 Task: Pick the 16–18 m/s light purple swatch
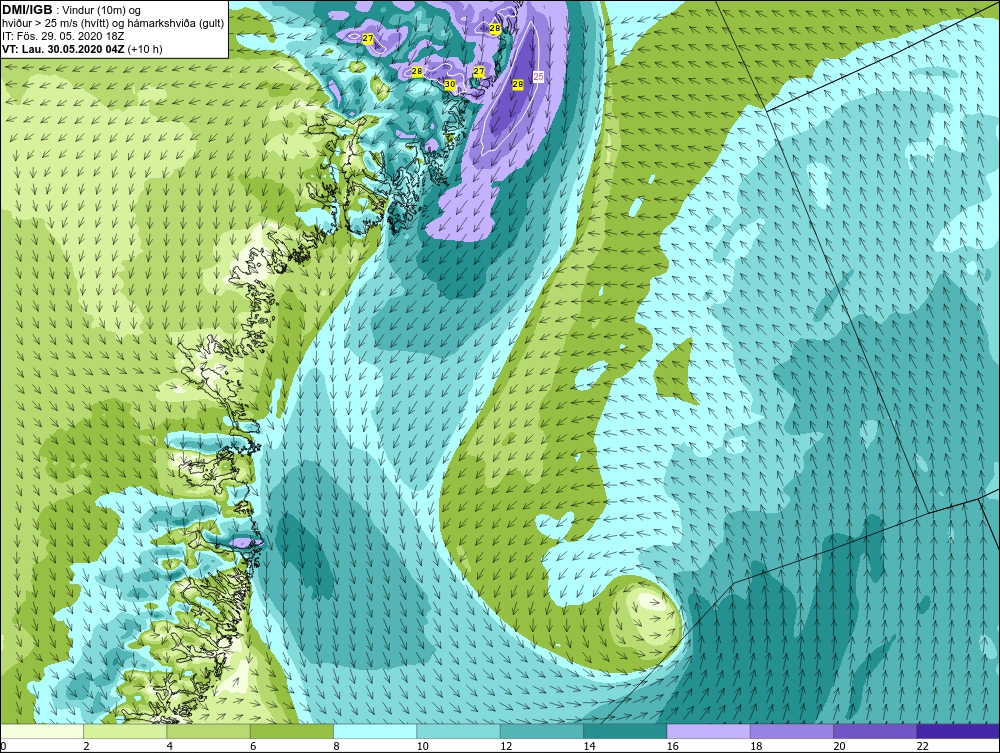click(709, 731)
